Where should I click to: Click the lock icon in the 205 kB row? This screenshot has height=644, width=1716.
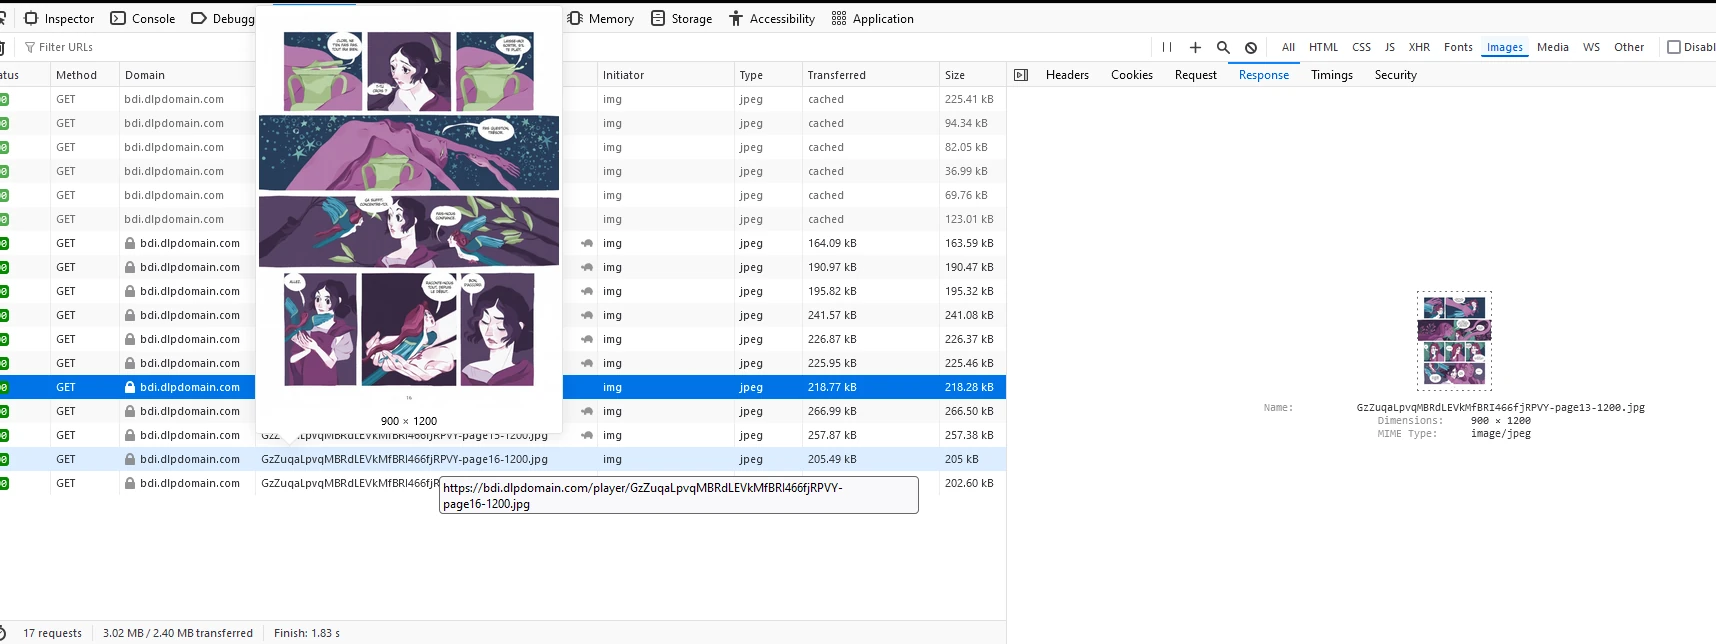click(x=130, y=459)
